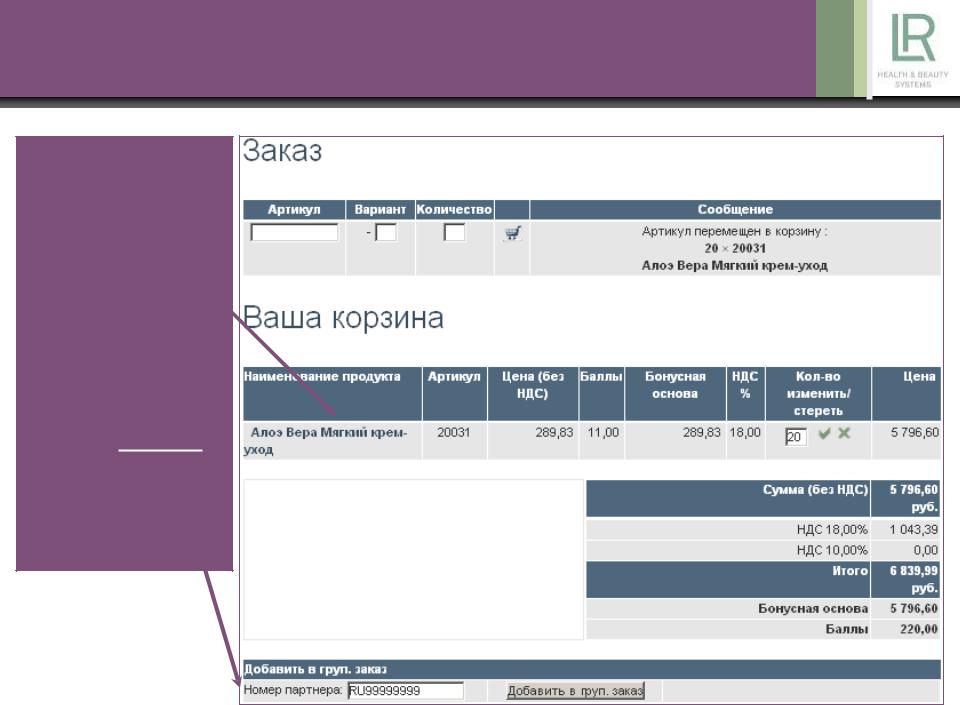
Task: Select the points value 11,00 in cart row
Action: 603,433
